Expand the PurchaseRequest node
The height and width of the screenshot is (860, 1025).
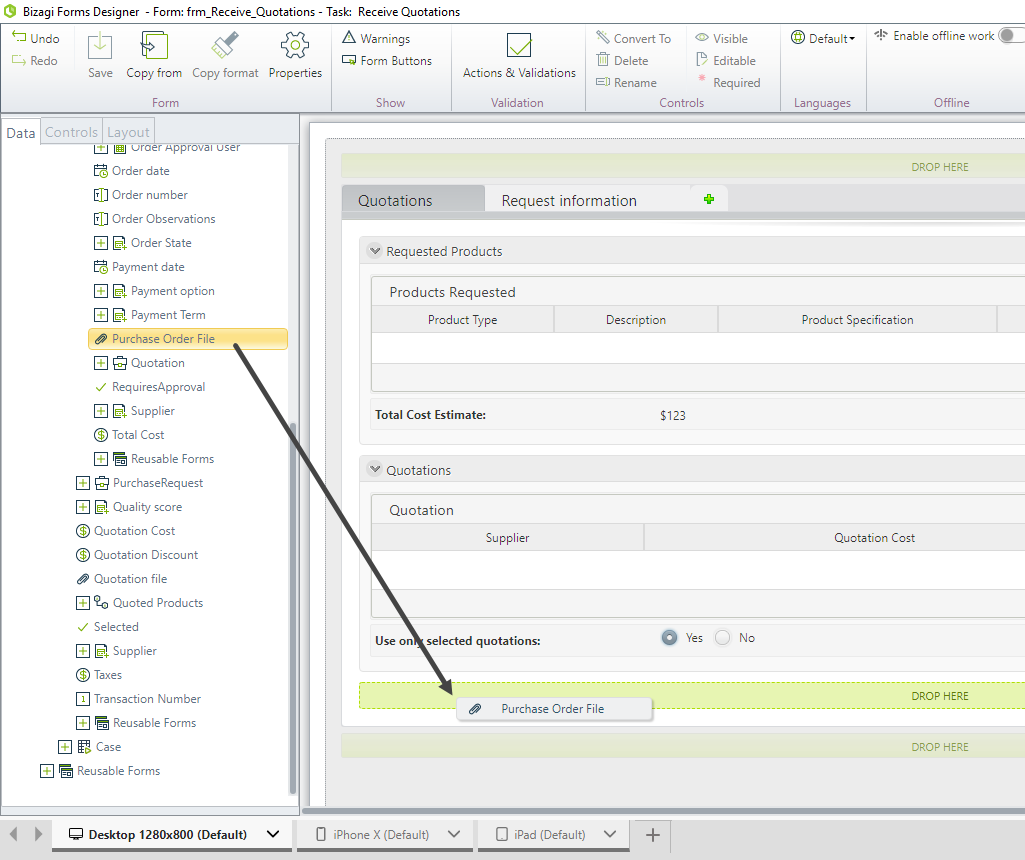click(82, 483)
